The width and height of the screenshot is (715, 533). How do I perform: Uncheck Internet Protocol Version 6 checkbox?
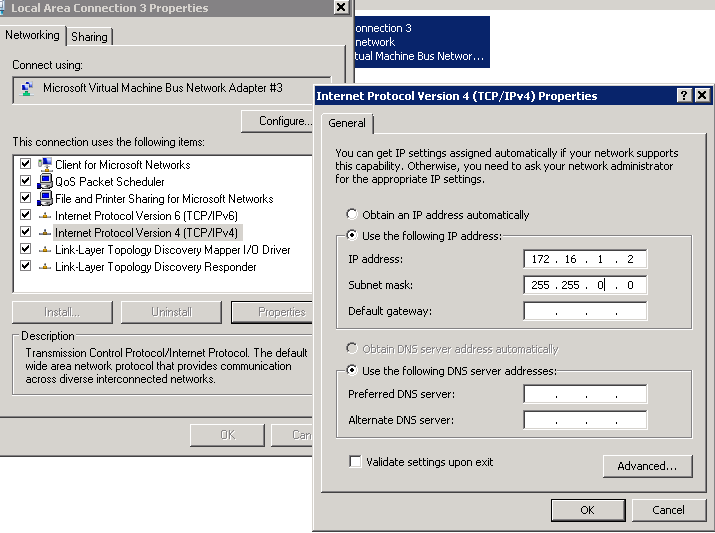point(25,216)
